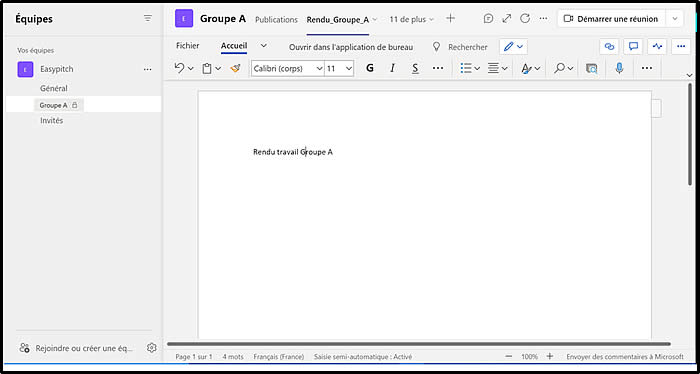The width and height of the screenshot is (700, 374).
Task: Expand the ribbon tabs chevron next to Accueil
Action: click(264, 46)
